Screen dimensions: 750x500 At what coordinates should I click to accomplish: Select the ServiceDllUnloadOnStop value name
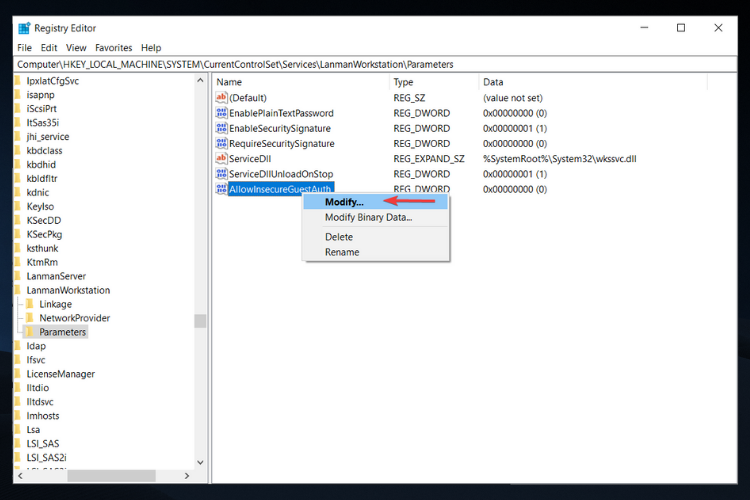(x=281, y=174)
